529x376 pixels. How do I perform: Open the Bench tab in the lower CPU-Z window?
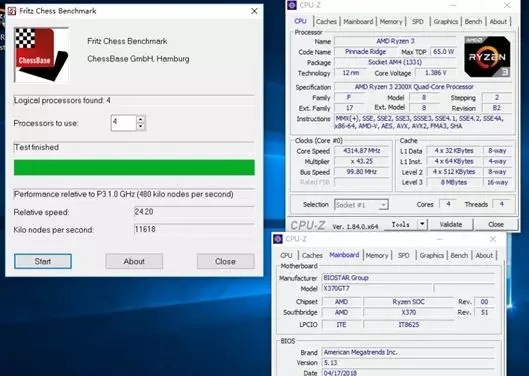[459, 256]
